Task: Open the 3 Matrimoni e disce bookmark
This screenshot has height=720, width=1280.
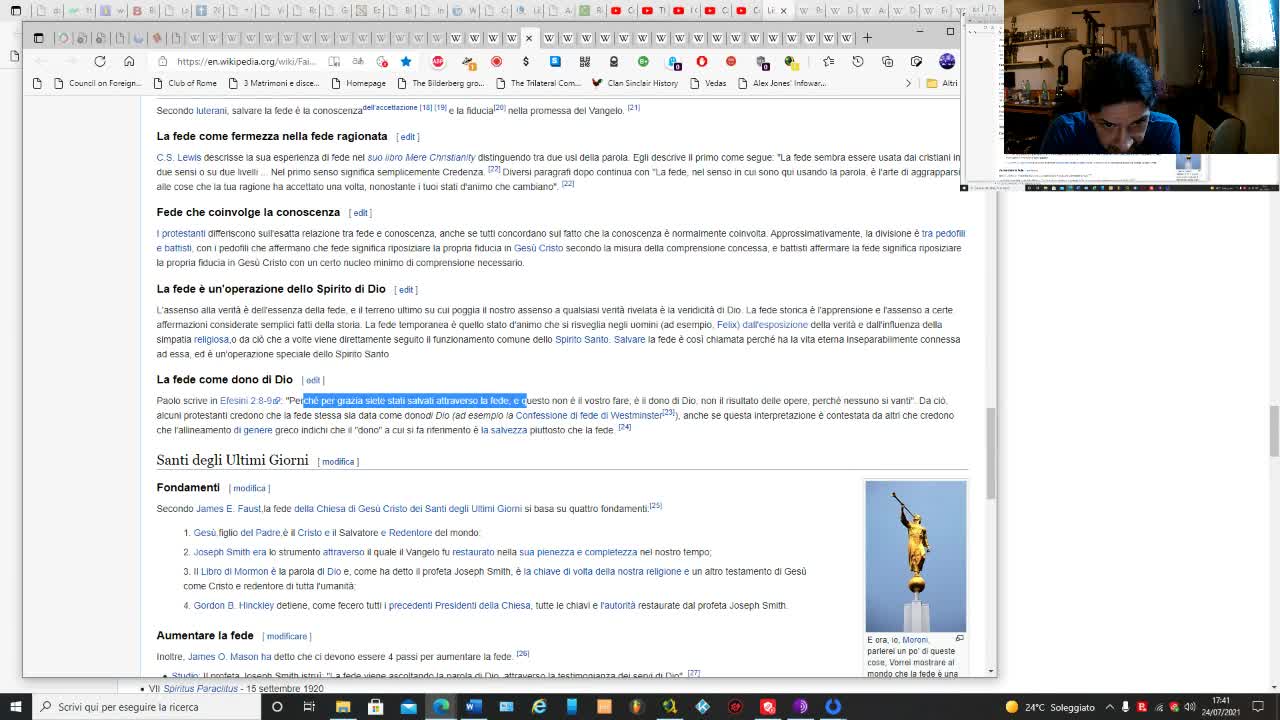Action: [273, 83]
